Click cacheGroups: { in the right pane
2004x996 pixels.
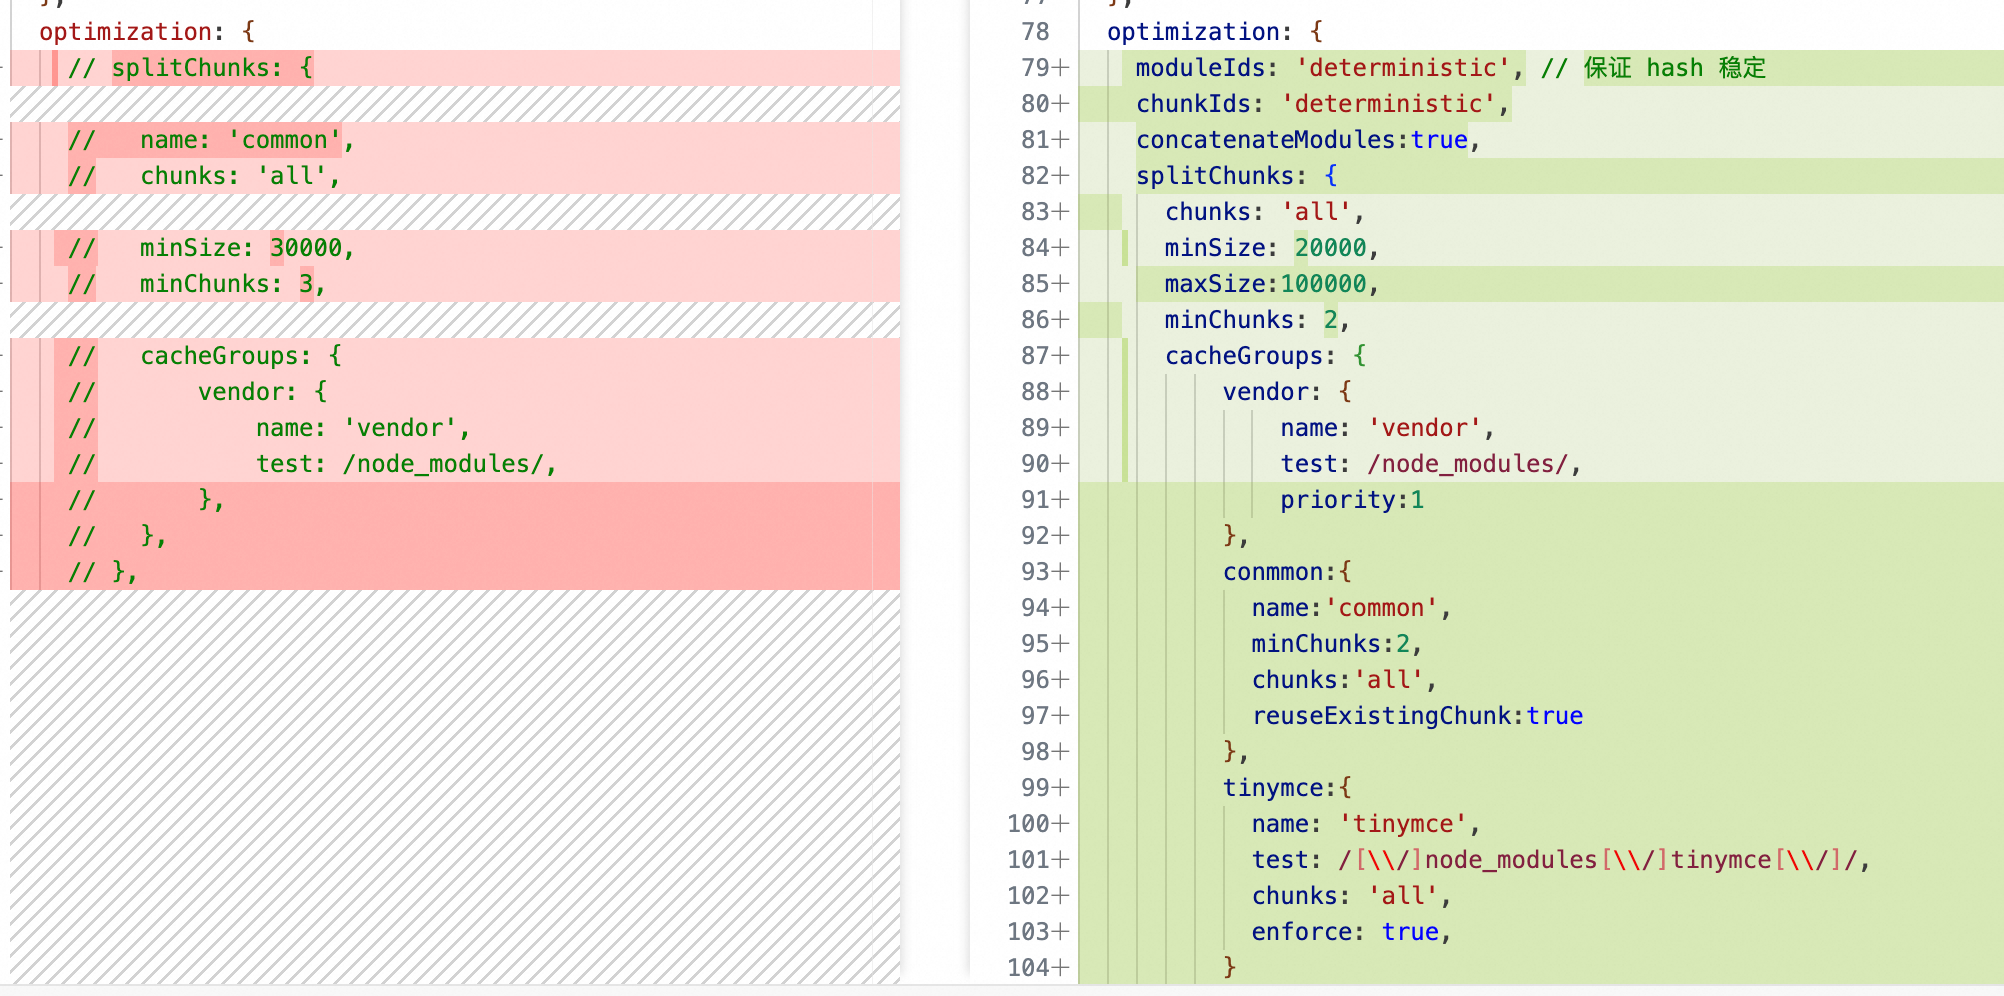1266,356
